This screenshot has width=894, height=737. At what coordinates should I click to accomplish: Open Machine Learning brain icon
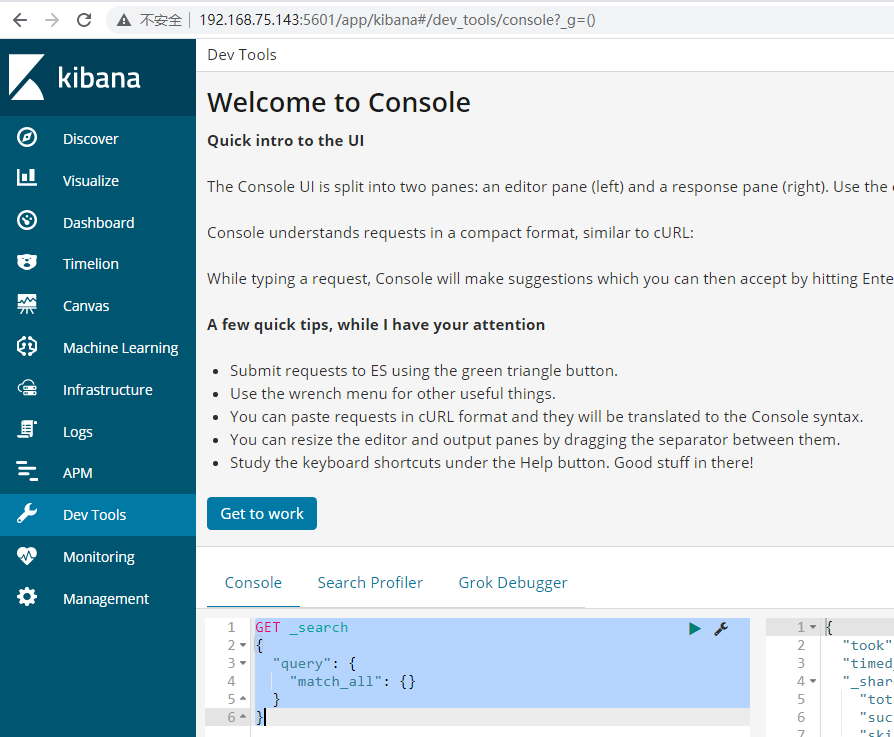point(27,346)
